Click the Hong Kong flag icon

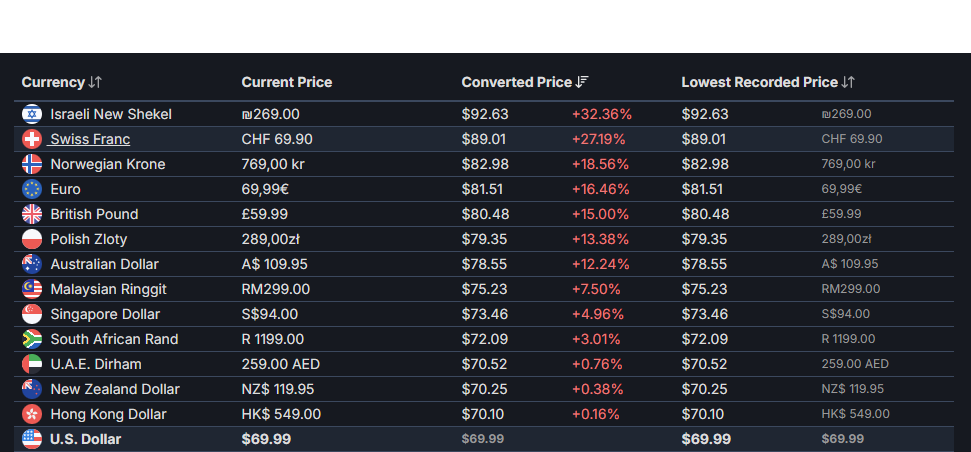pyautogui.click(x=32, y=414)
